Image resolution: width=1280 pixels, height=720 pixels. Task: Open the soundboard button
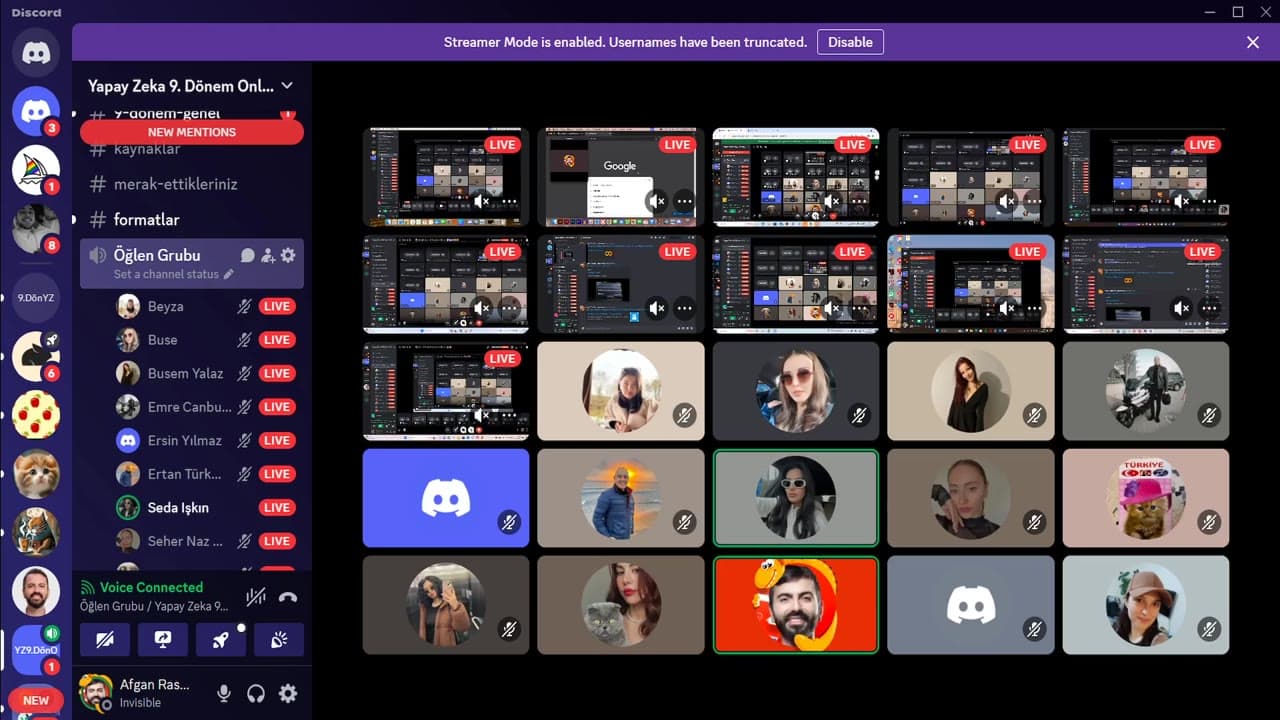click(279, 640)
